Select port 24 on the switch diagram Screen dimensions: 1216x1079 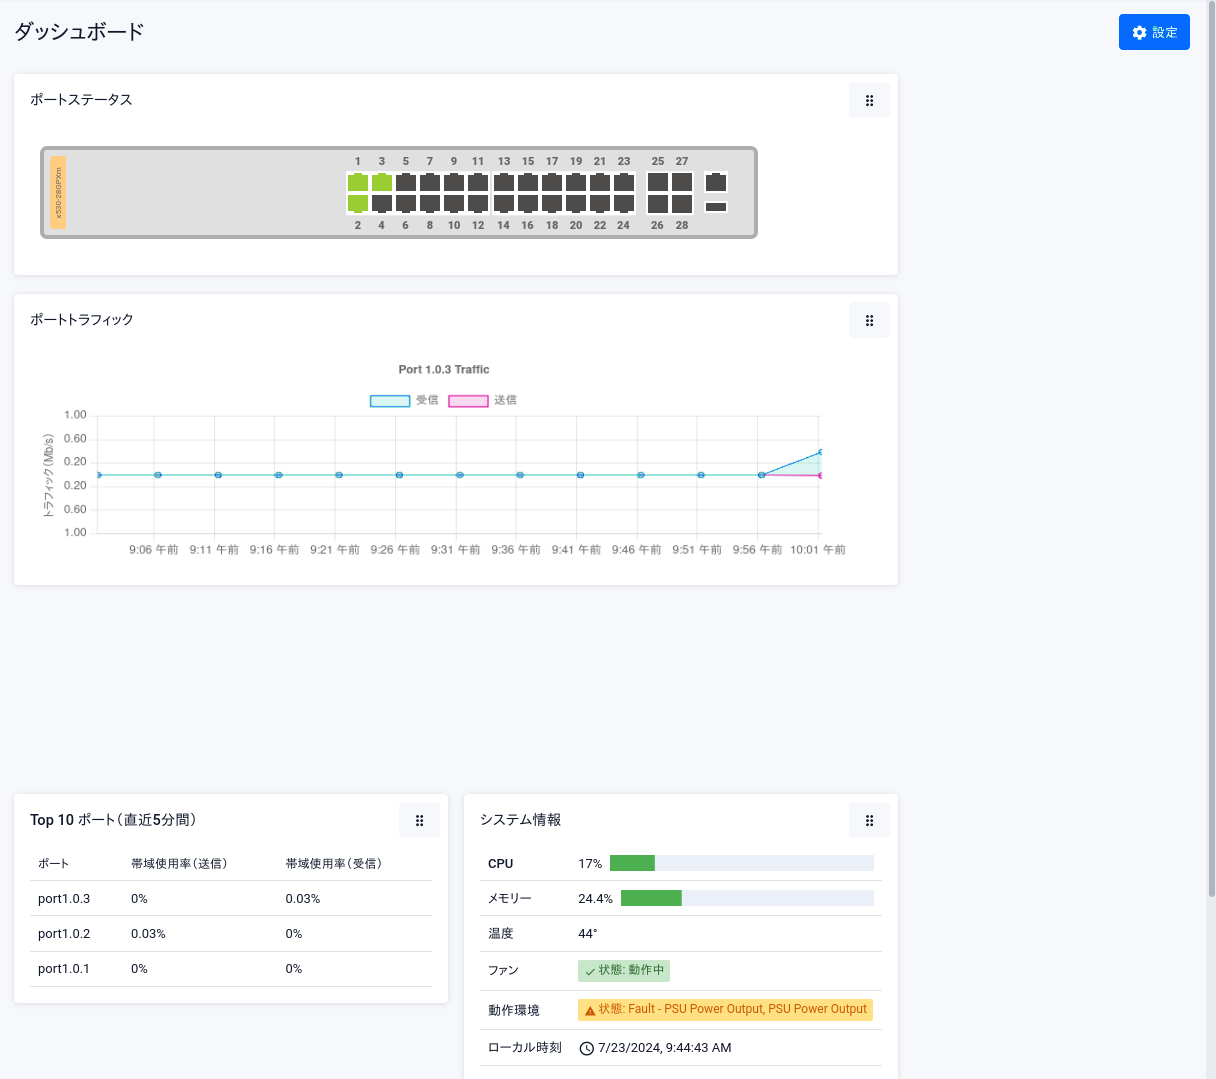click(624, 204)
